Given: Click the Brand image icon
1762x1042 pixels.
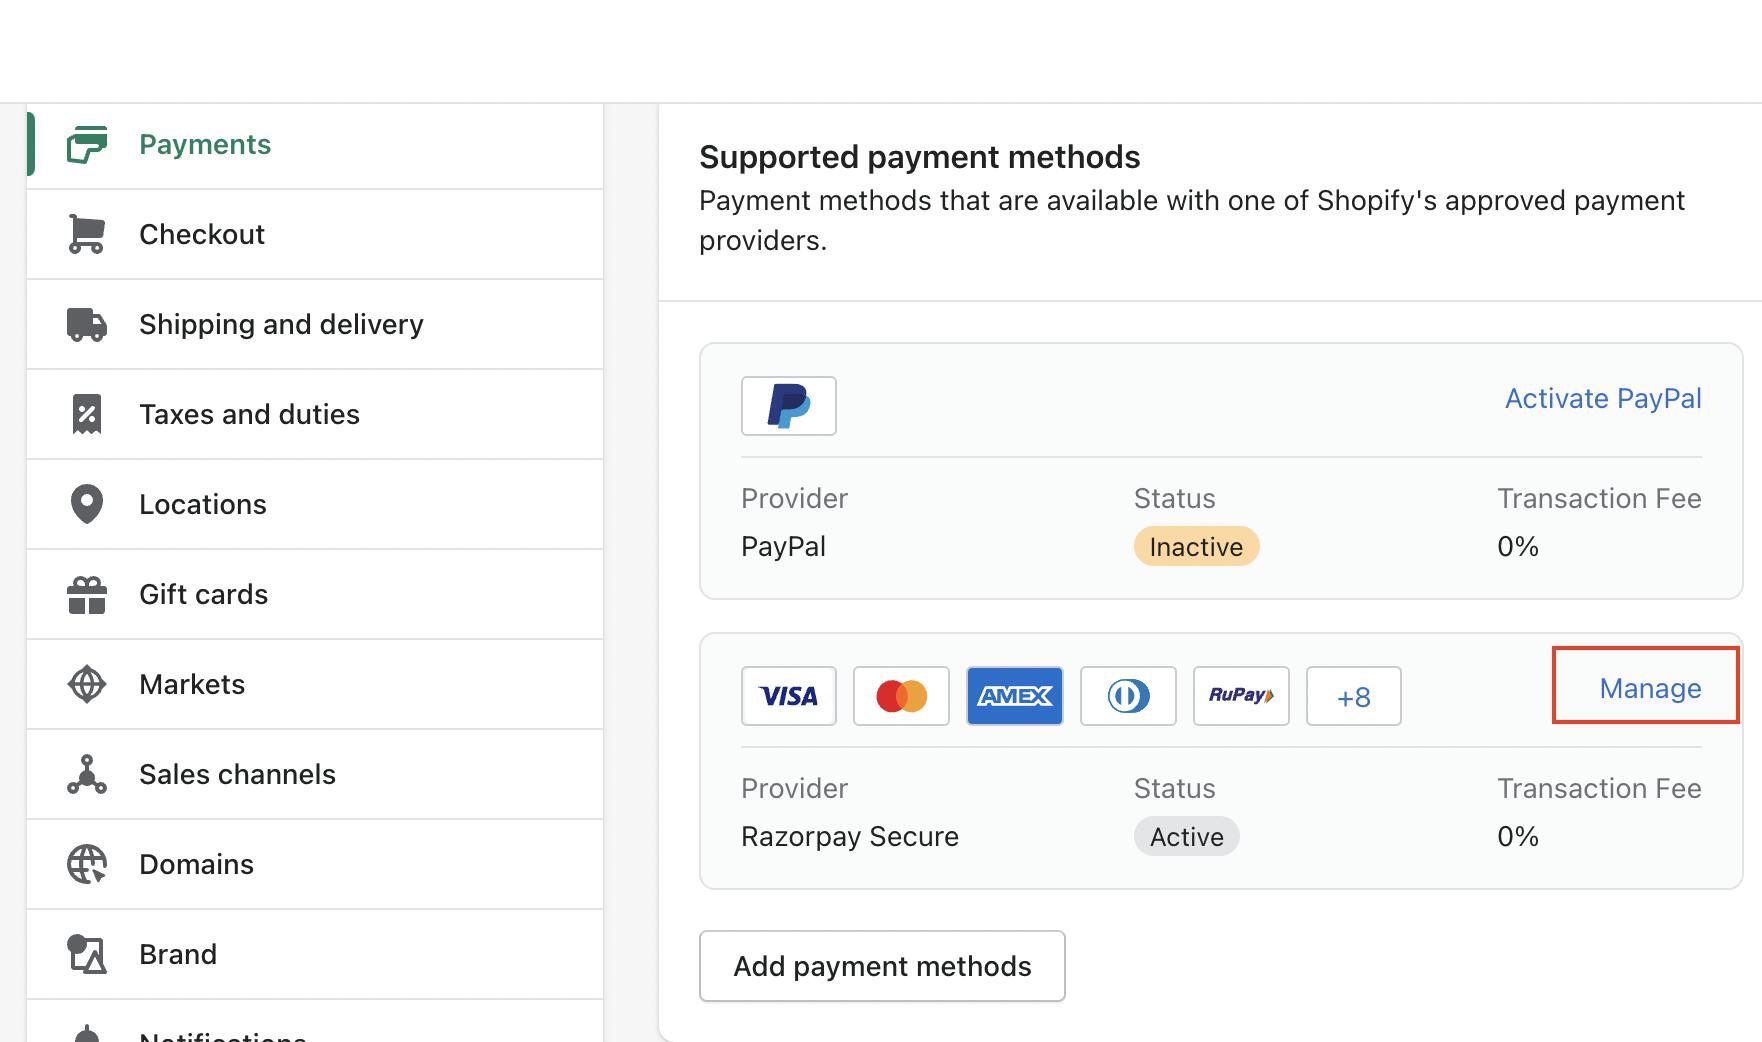Looking at the screenshot, I should [87, 954].
